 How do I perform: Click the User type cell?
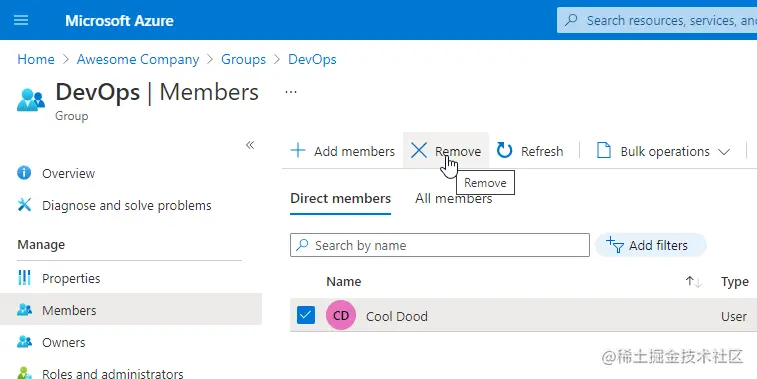[x=734, y=316]
